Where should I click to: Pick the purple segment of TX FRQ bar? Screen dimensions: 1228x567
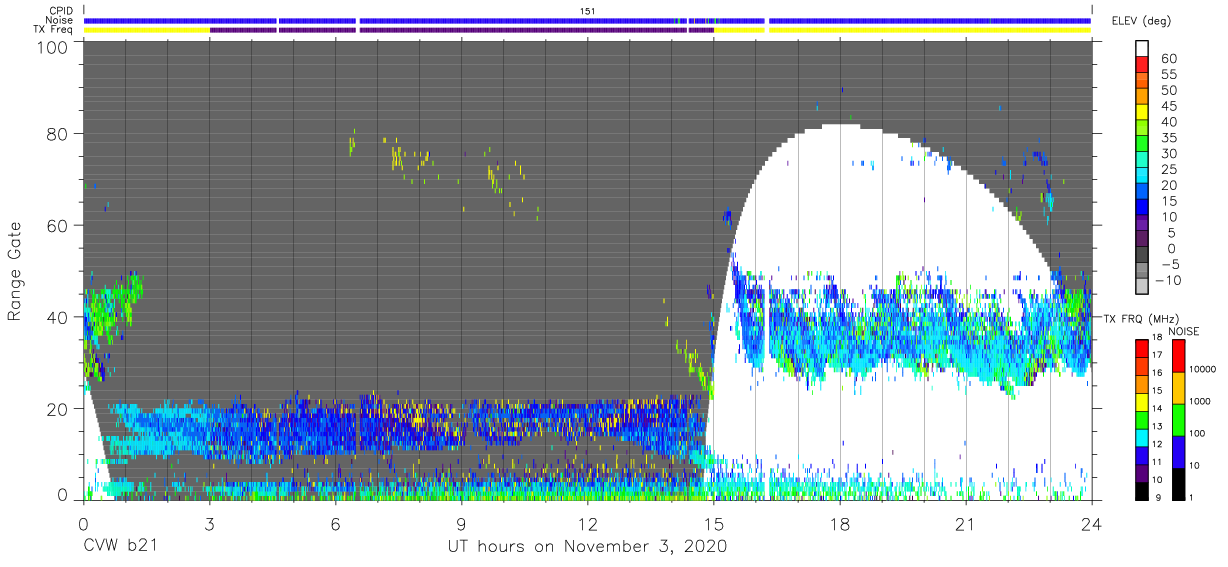pos(1142,474)
